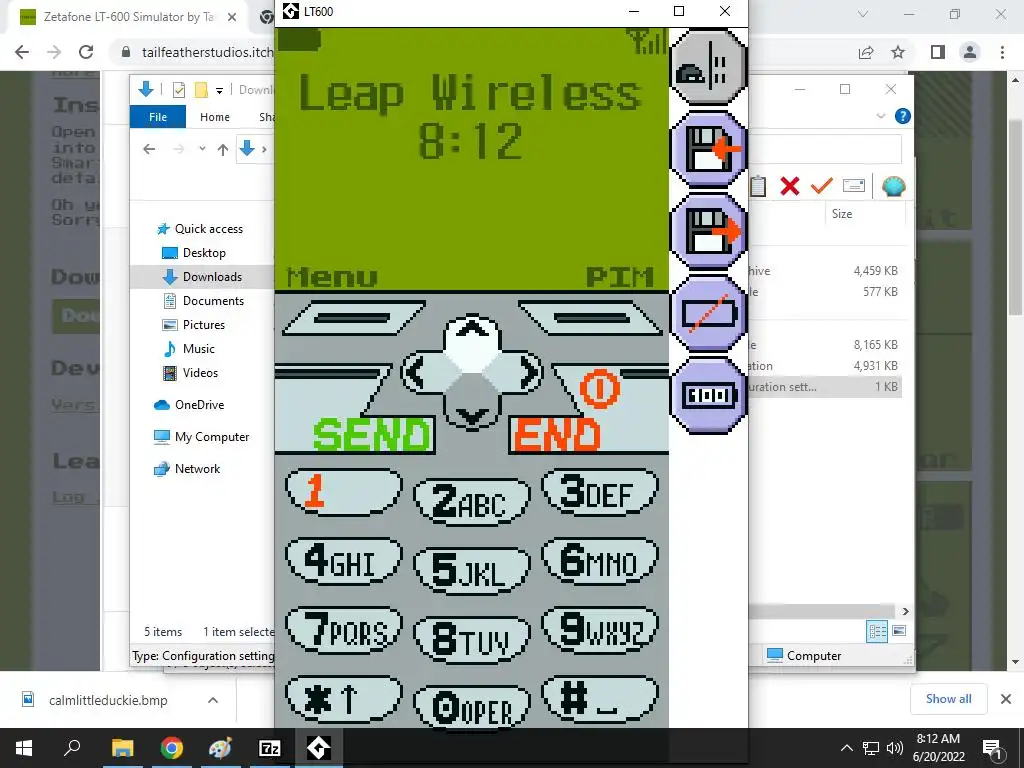Open the blue help question mark icon
Image resolution: width=1024 pixels, height=768 pixels.
[x=903, y=116]
